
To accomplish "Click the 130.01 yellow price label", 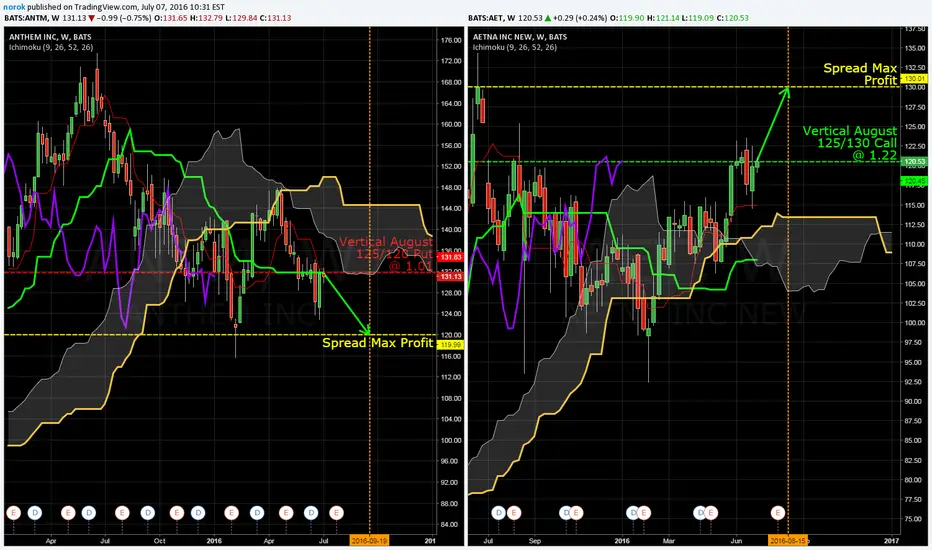I will tap(914, 78).
